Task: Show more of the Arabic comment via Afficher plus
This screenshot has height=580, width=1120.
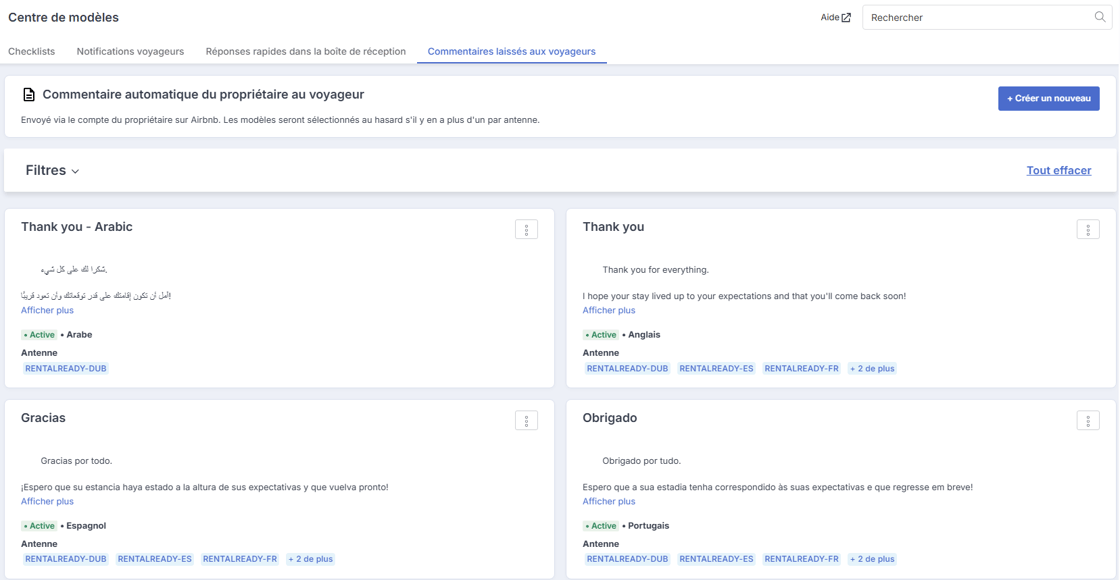Action: coord(47,310)
